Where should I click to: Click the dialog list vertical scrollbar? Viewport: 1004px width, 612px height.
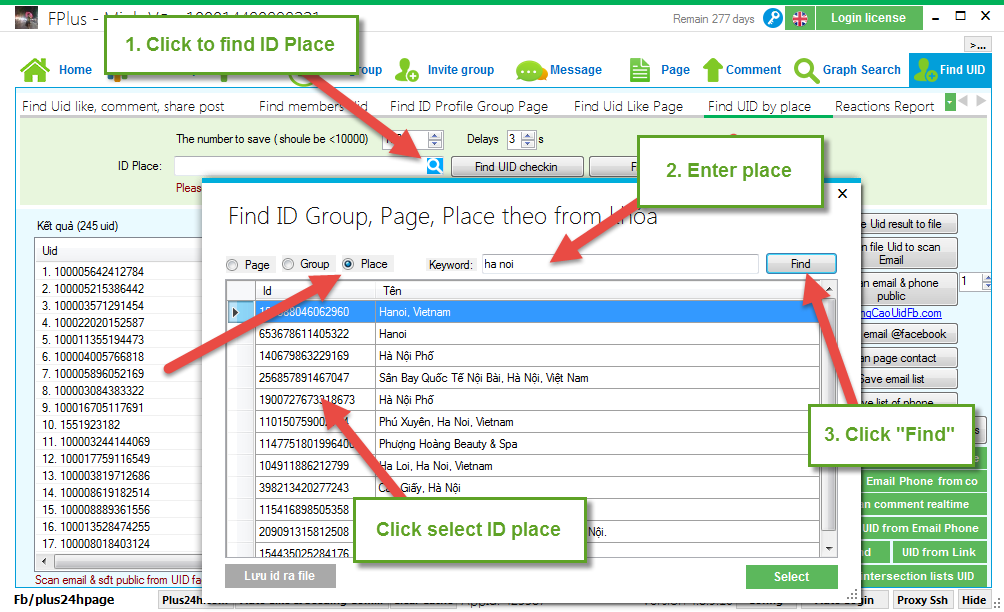coord(829,415)
